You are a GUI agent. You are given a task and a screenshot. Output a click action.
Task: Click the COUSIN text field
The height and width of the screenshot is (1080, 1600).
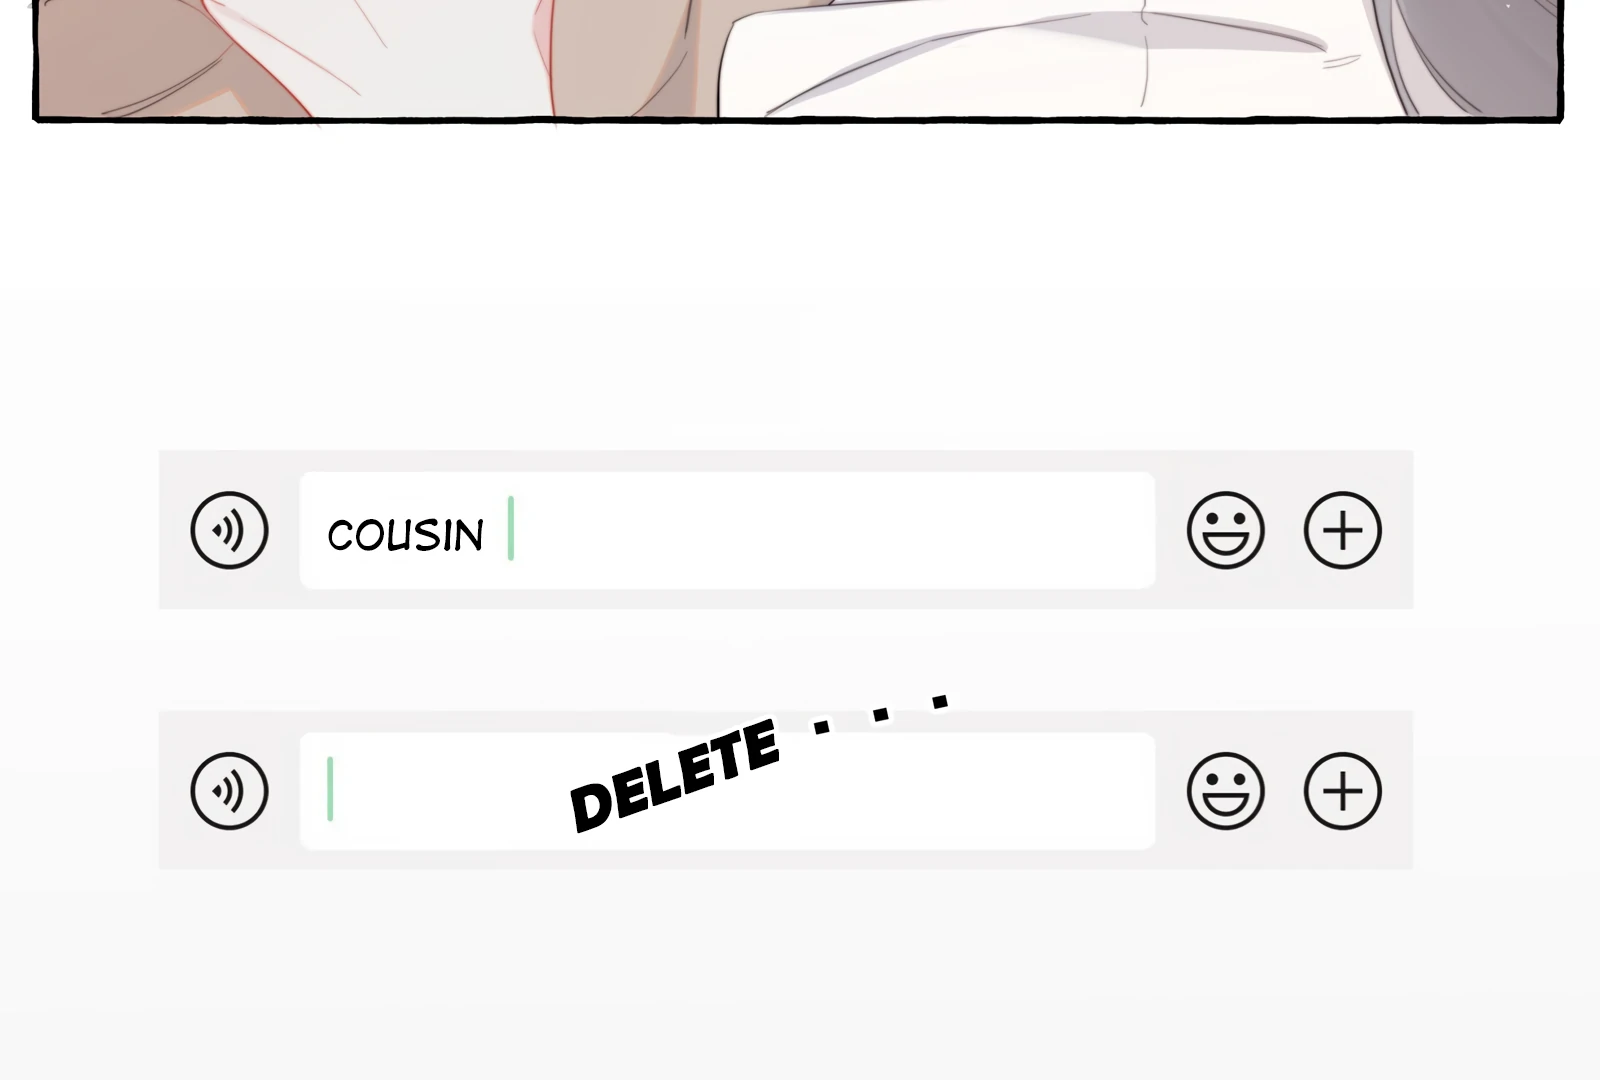(727, 530)
